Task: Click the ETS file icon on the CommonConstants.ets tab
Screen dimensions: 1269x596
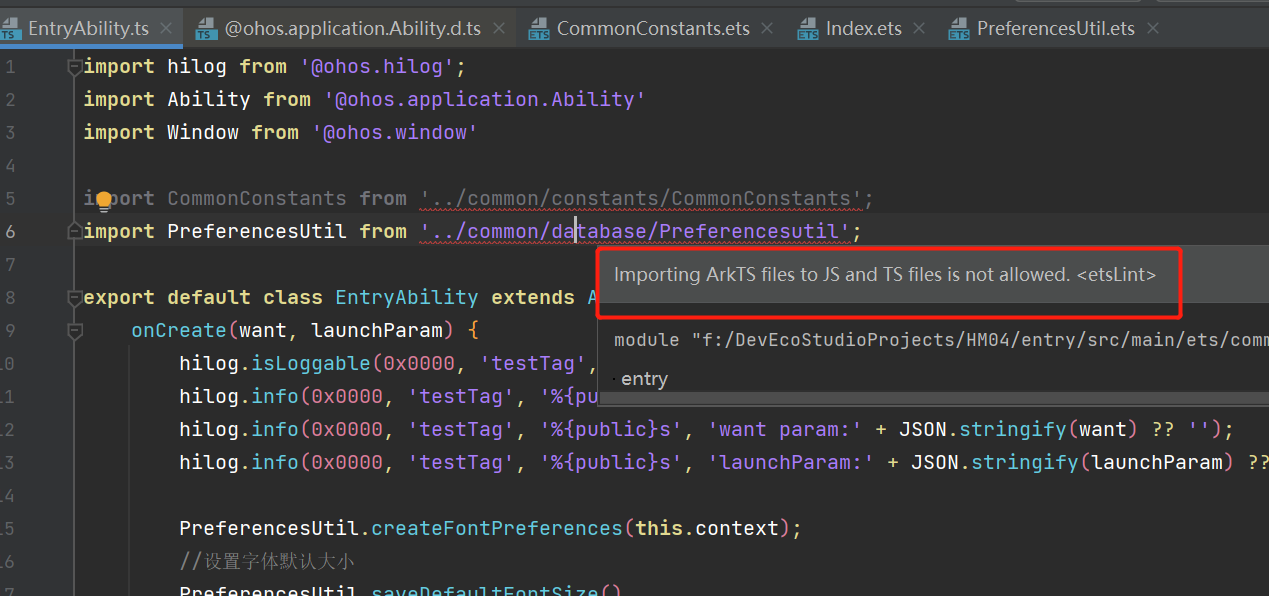Action: [539, 29]
